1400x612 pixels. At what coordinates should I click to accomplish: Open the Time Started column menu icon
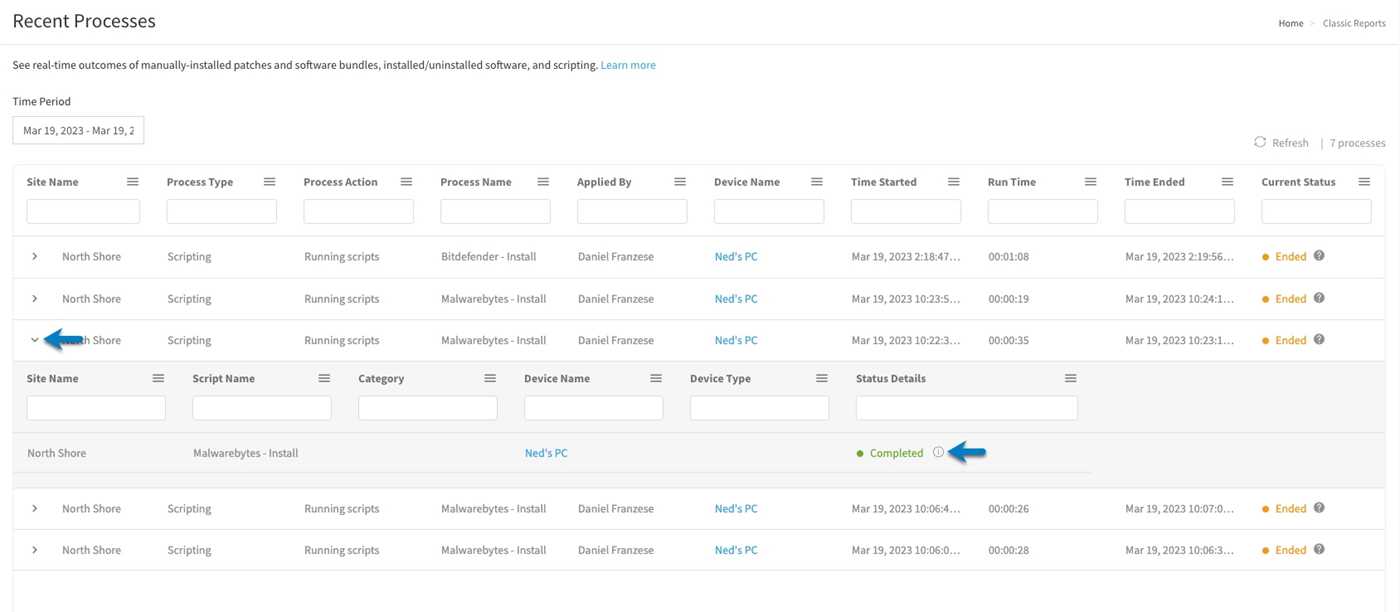pyautogui.click(x=953, y=182)
